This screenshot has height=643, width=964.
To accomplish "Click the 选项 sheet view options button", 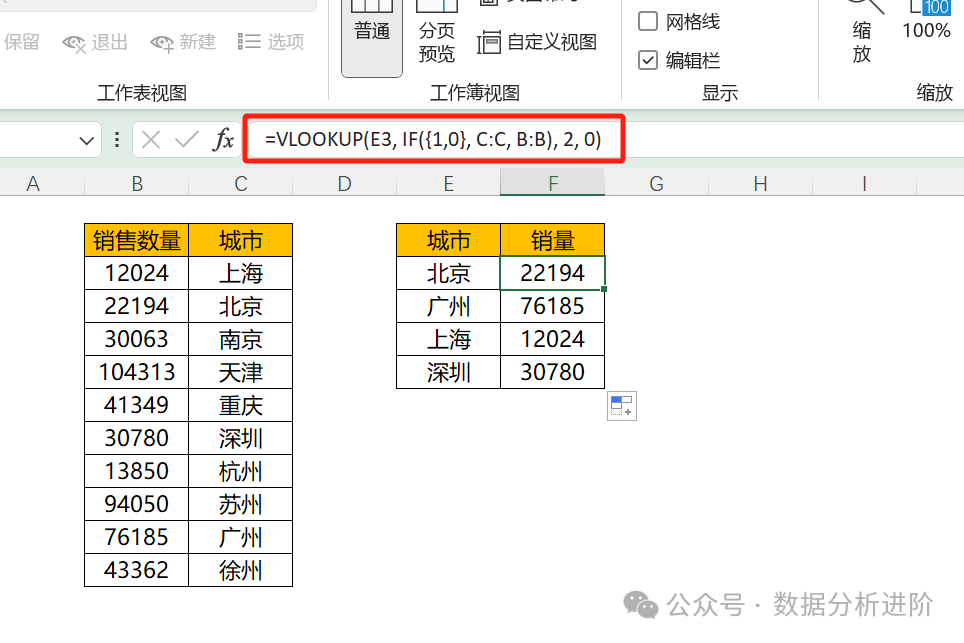I will 271,42.
